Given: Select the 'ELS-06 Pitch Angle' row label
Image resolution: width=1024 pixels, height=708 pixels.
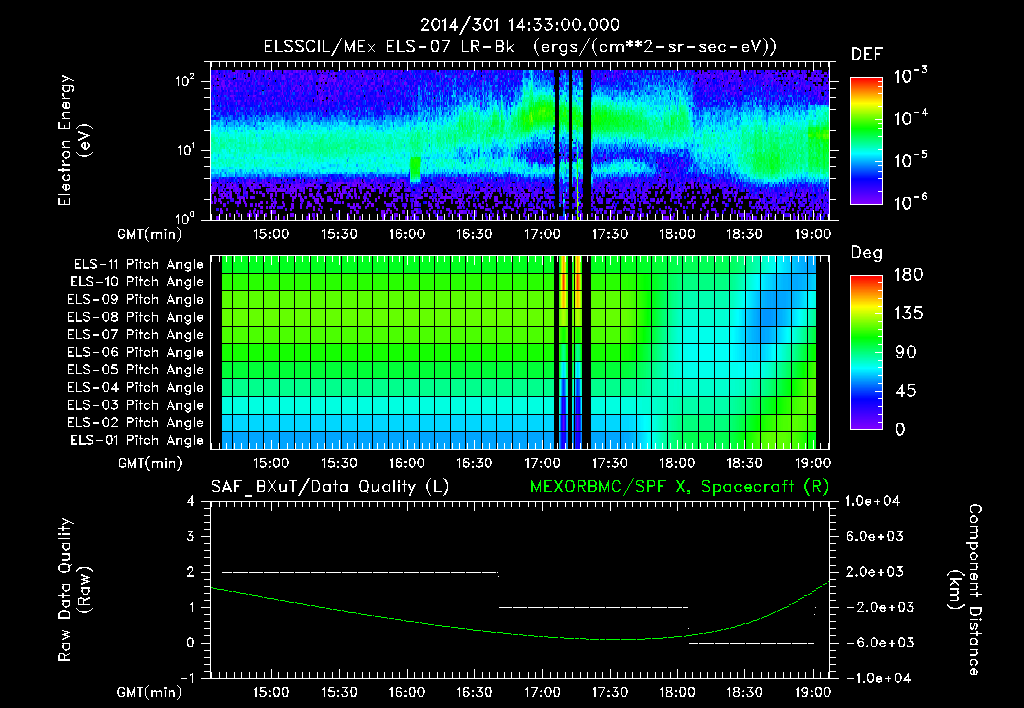Looking at the screenshot, I should pyautogui.click(x=135, y=353).
